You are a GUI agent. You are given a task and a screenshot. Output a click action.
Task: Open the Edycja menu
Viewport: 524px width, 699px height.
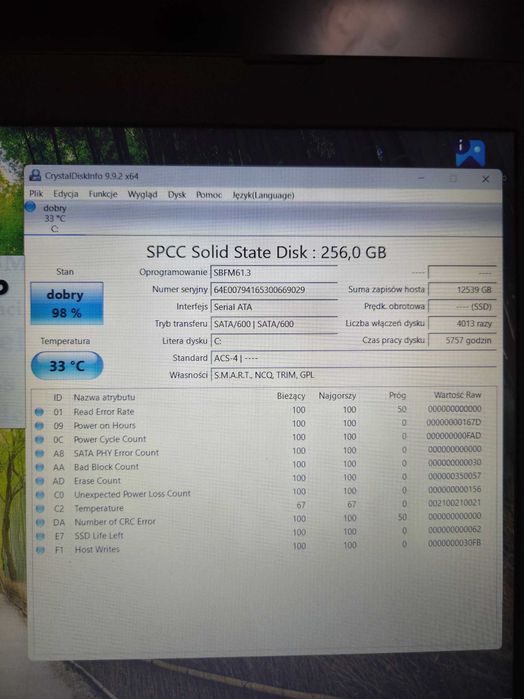point(66,194)
